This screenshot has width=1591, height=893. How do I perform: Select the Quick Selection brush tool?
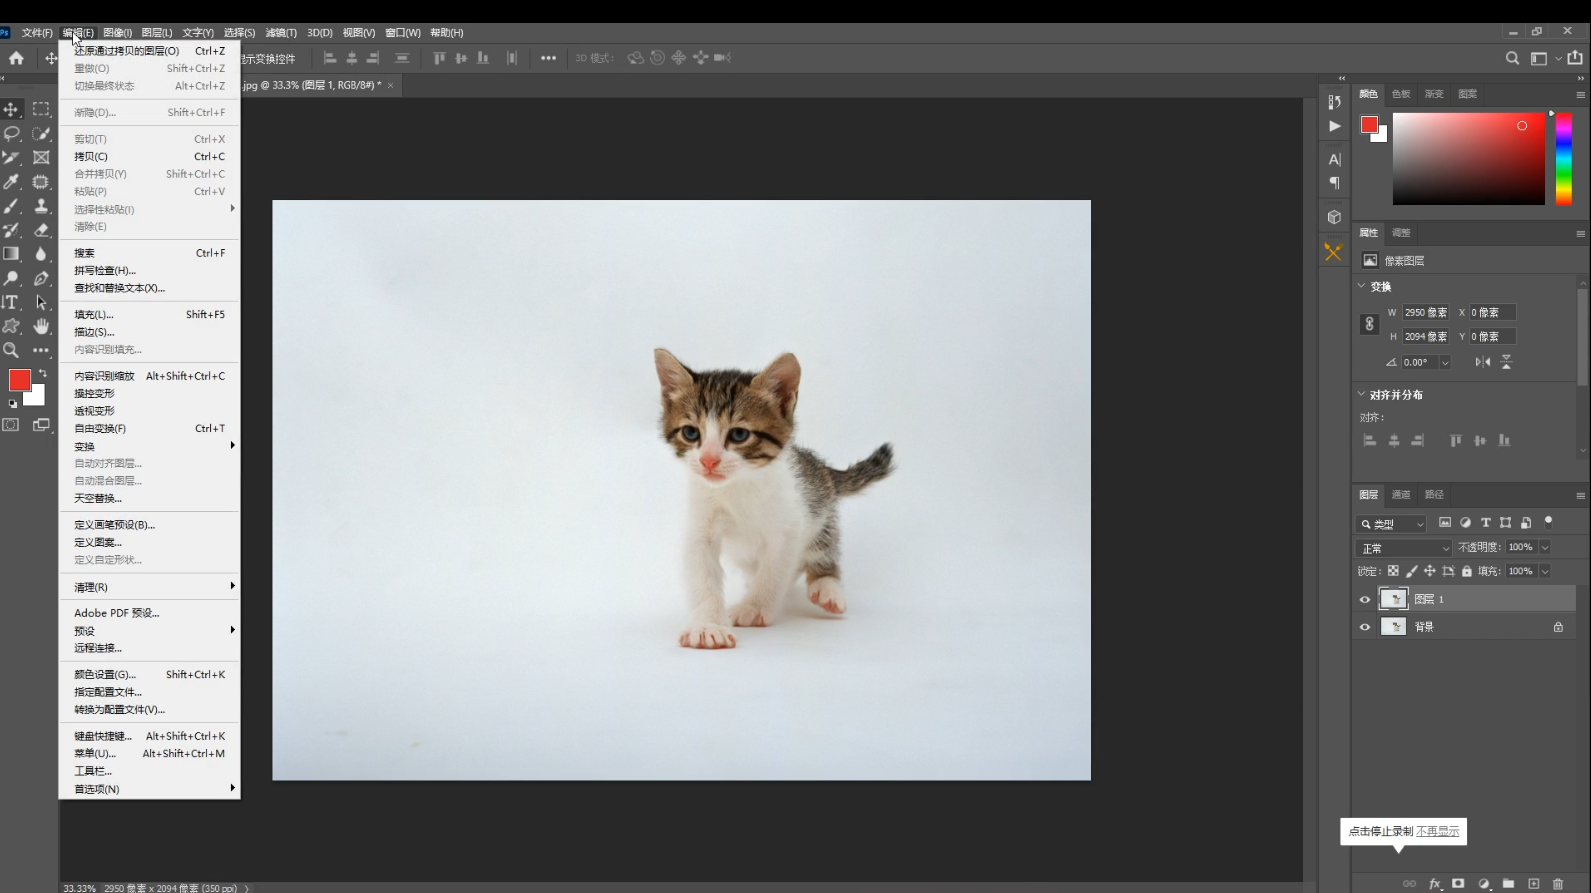tap(41, 133)
